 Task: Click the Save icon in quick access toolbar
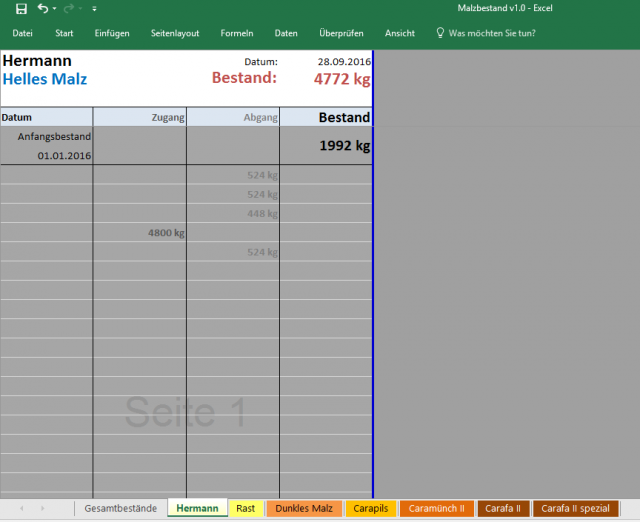(21, 9)
